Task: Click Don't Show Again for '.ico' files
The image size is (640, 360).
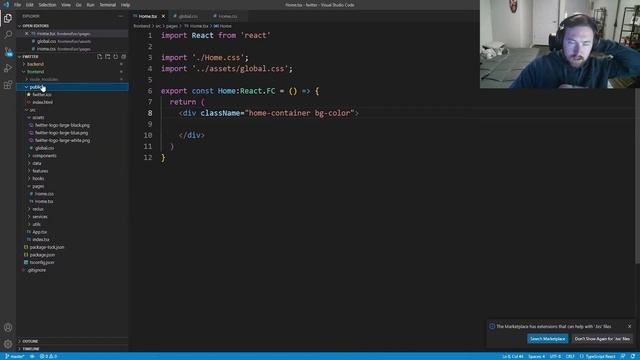Action: (602, 339)
